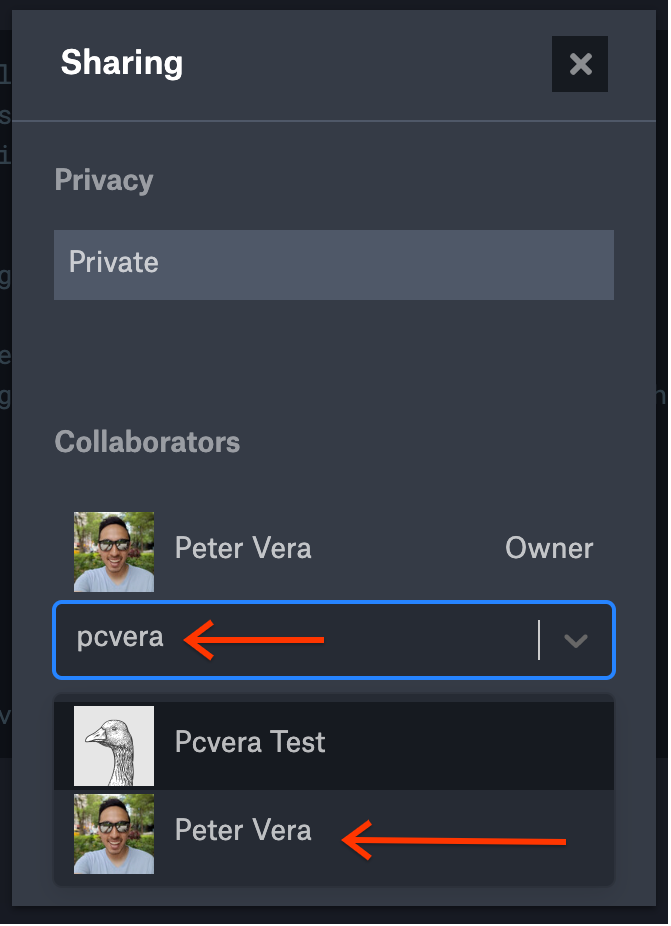
Task: Click the word Private inside the selector
Action: pos(113,262)
